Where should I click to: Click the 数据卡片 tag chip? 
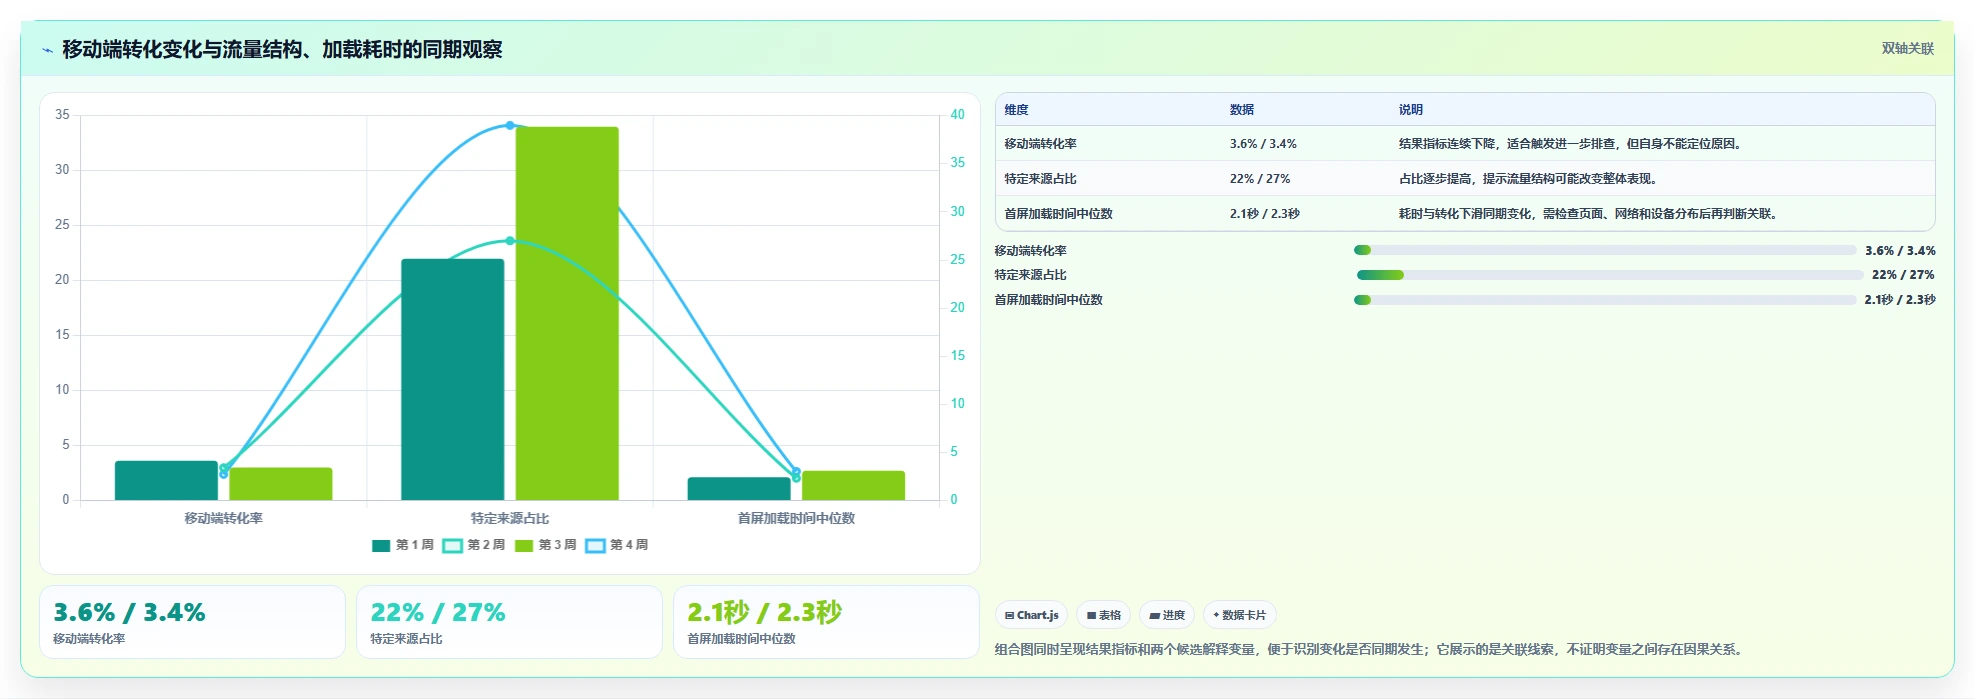pos(1240,615)
